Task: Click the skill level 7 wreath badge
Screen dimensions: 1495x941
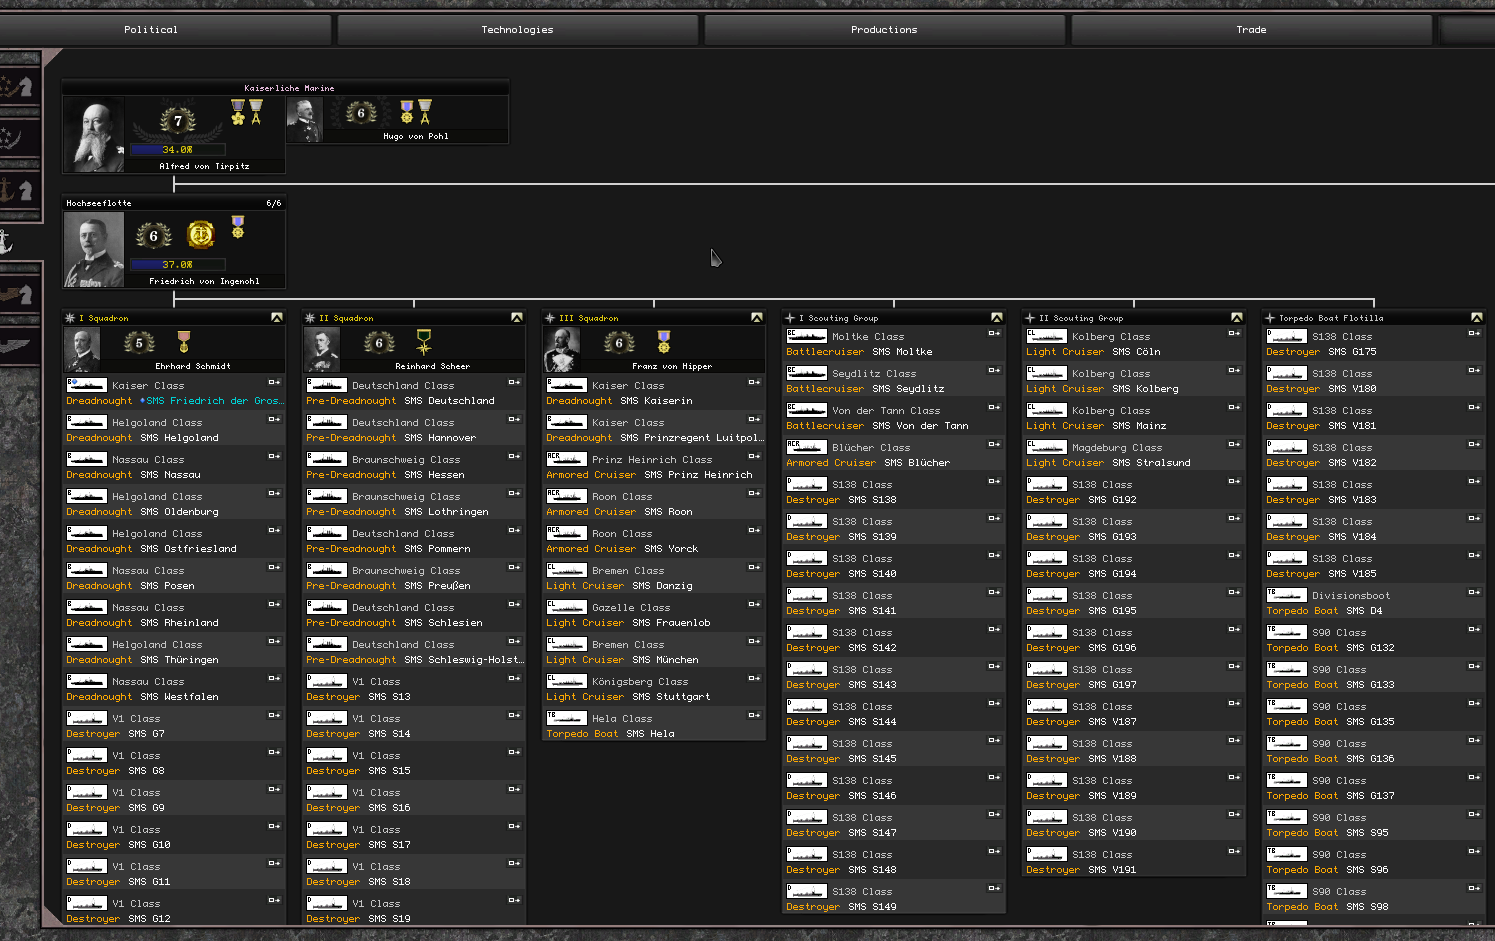Action: click(x=178, y=121)
